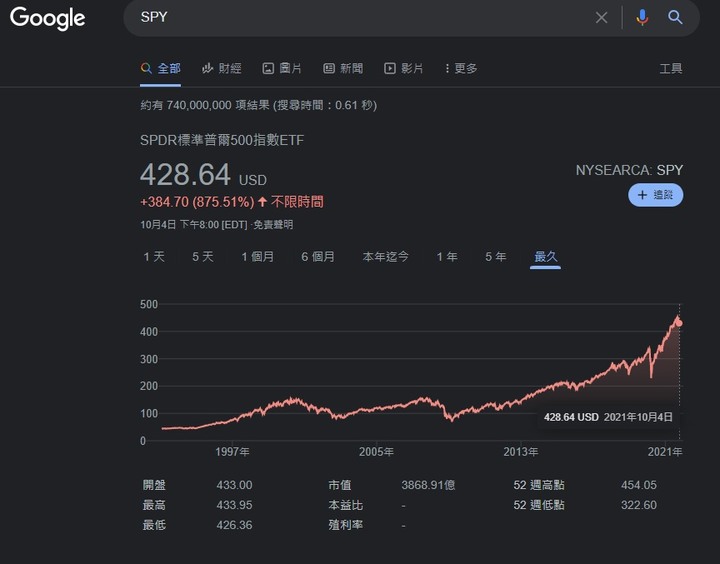The image size is (720, 564).
Task: Click the 最高 value 433.95
Action: 234,505
